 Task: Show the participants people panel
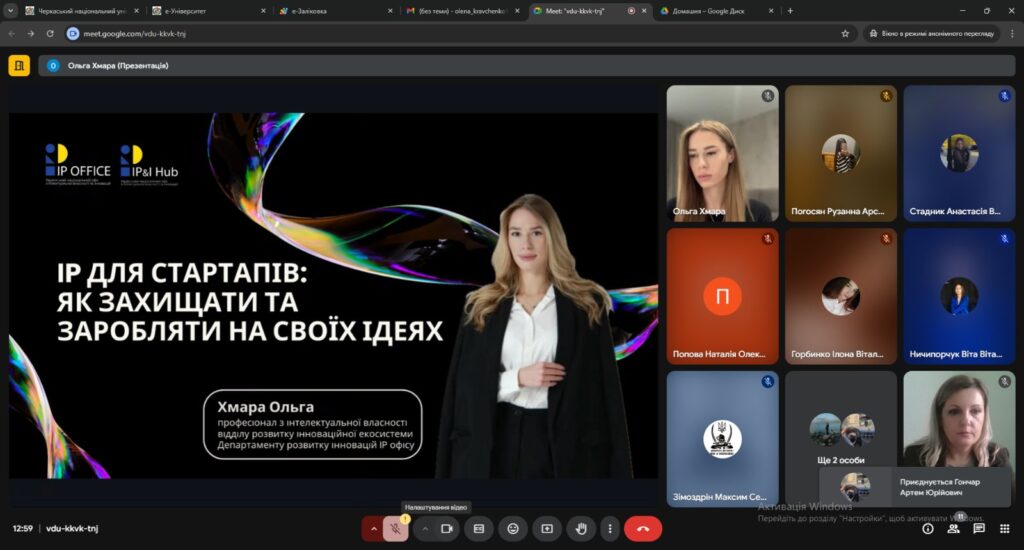pyautogui.click(x=954, y=528)
